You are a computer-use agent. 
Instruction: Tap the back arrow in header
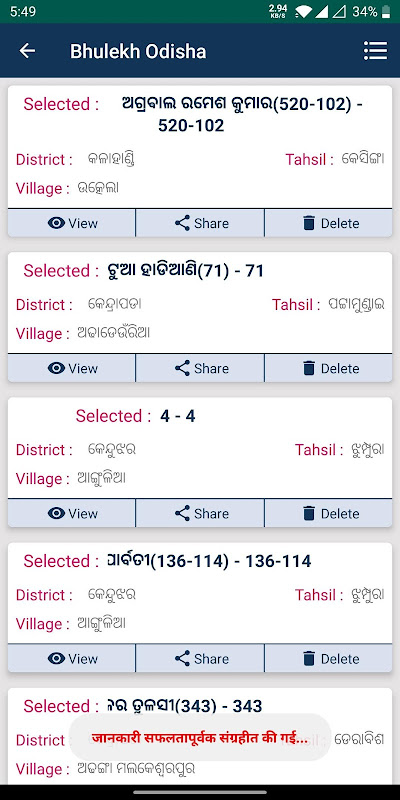point(27,51)
